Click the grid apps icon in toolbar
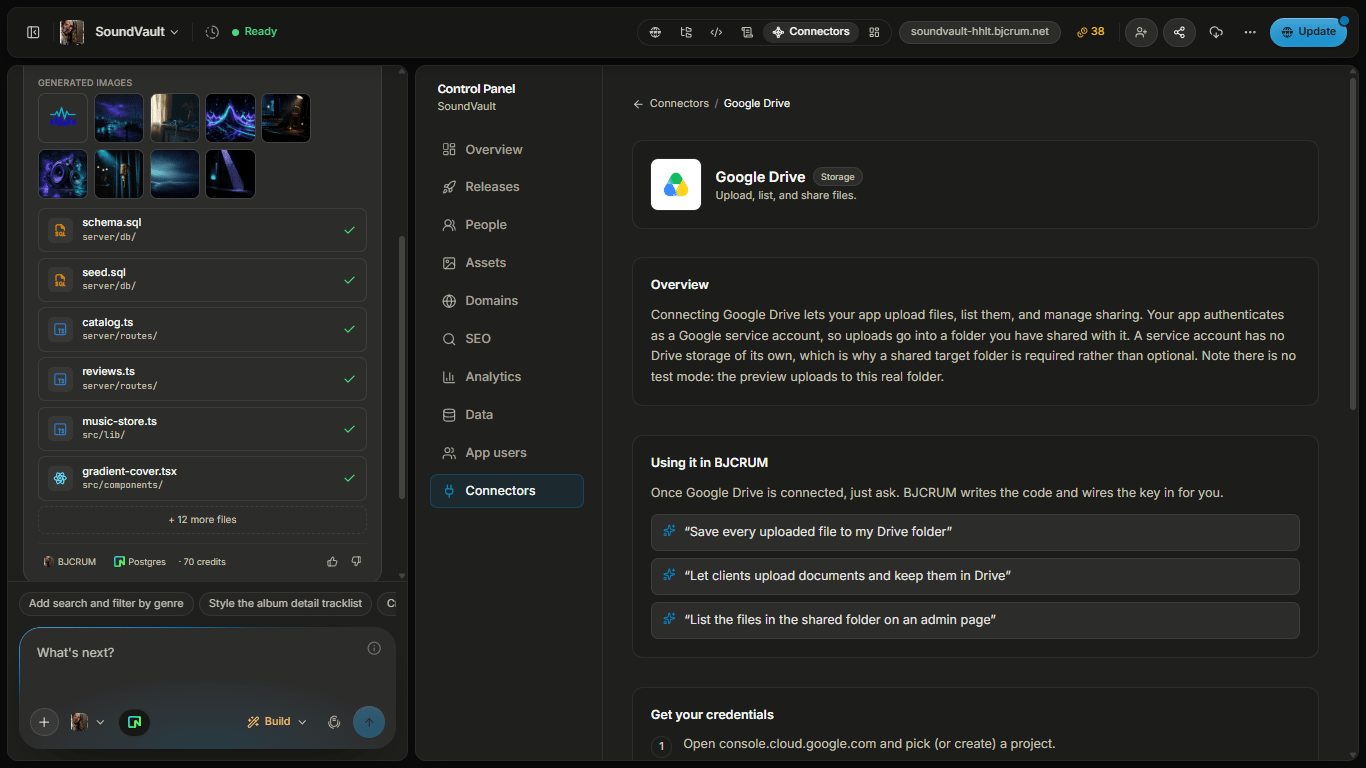Image resolution: width=1366 pixels, height=768 pixels. 874,32
